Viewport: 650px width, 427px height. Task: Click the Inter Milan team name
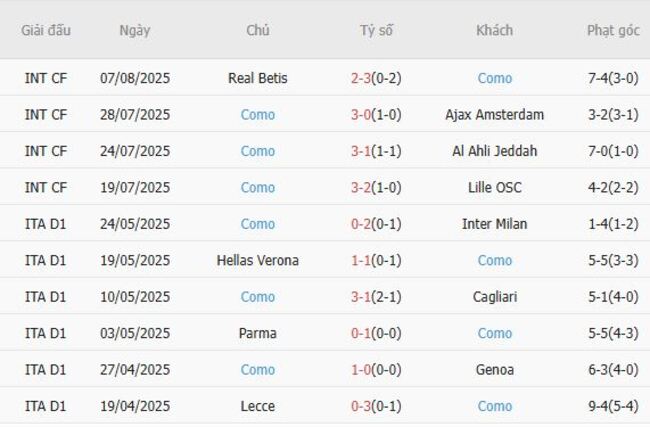(x=494, y=224)
